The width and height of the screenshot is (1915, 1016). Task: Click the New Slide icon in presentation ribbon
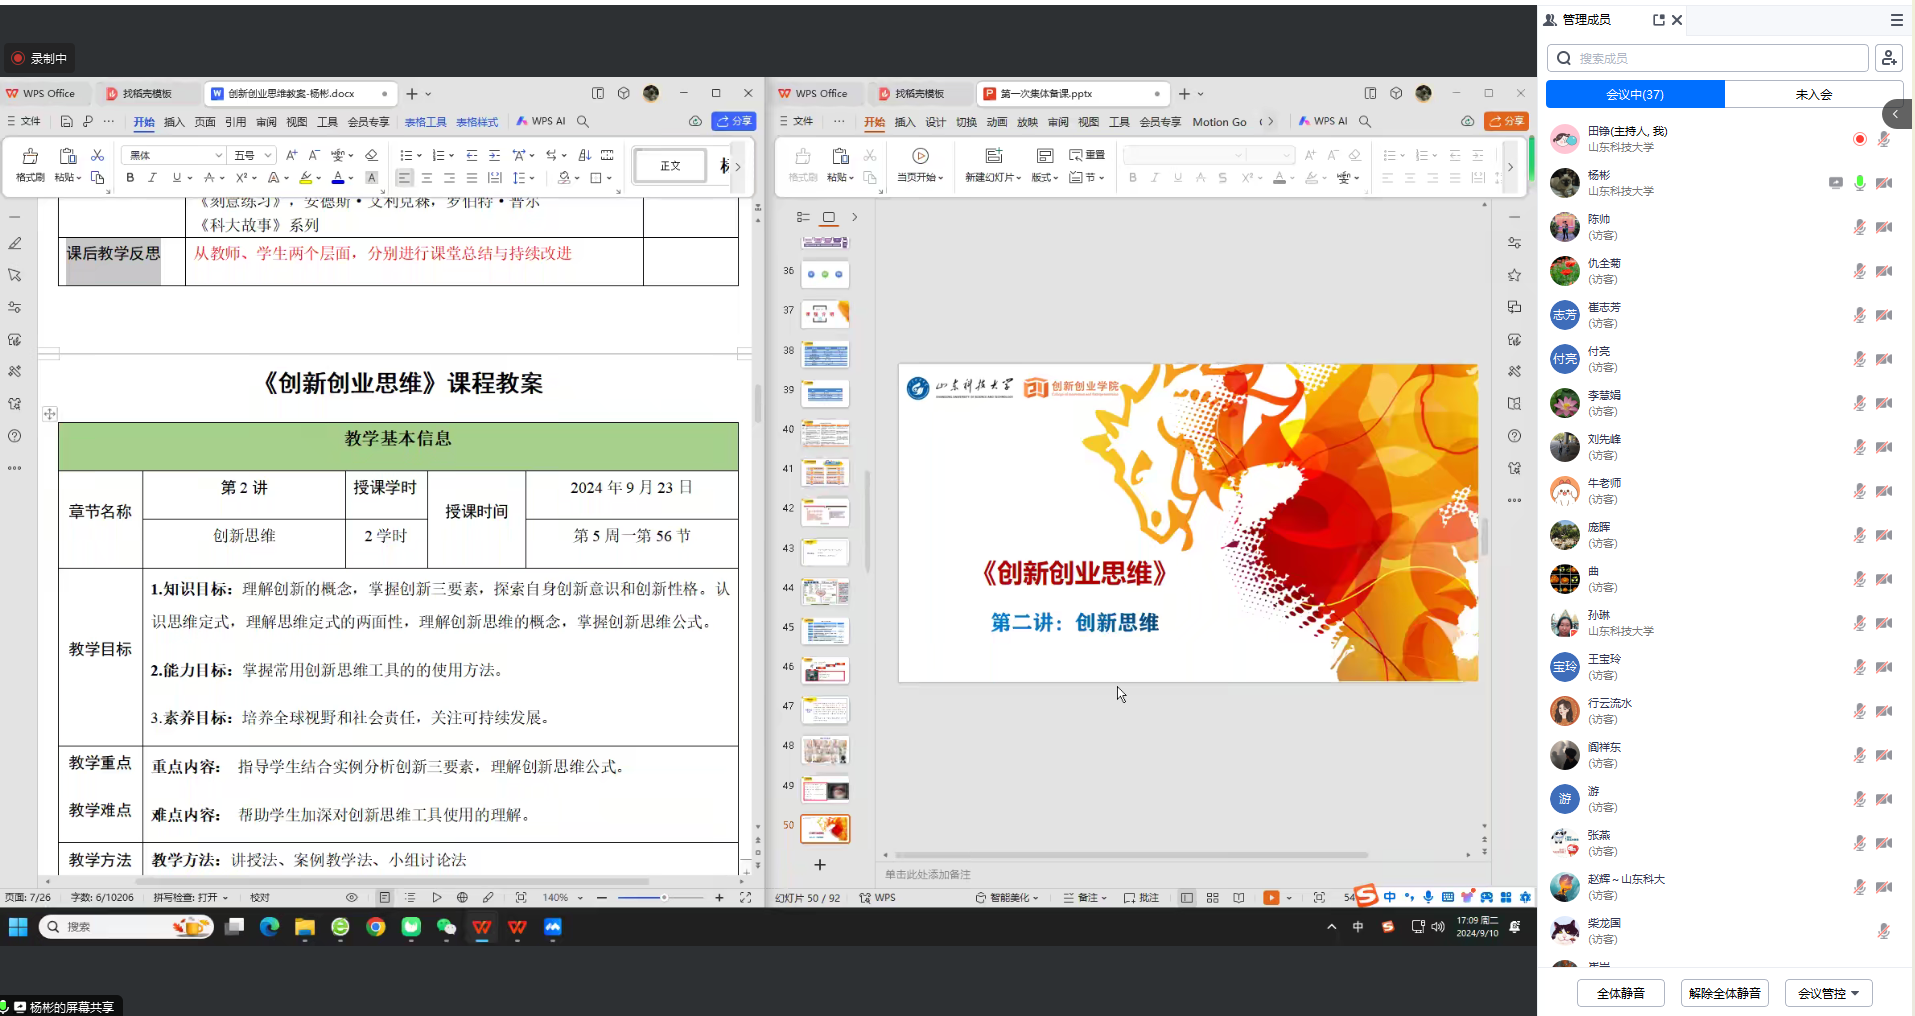pyautogui.click(x=993, y=156)
